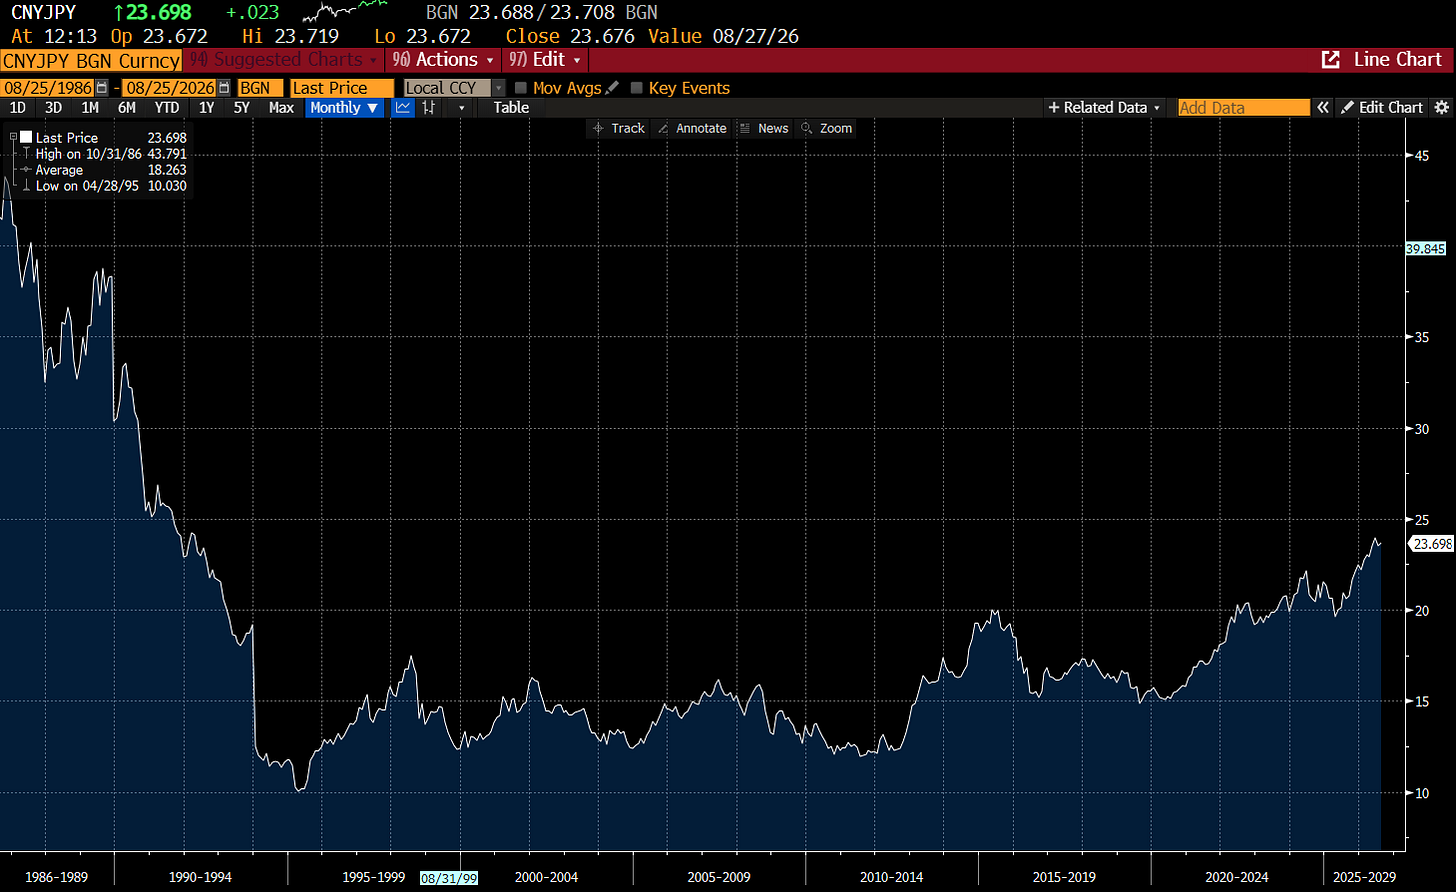Click the 2020-2024 x-axis label
Screen dimensions: 1456x892
click(x=1237, y=877)
